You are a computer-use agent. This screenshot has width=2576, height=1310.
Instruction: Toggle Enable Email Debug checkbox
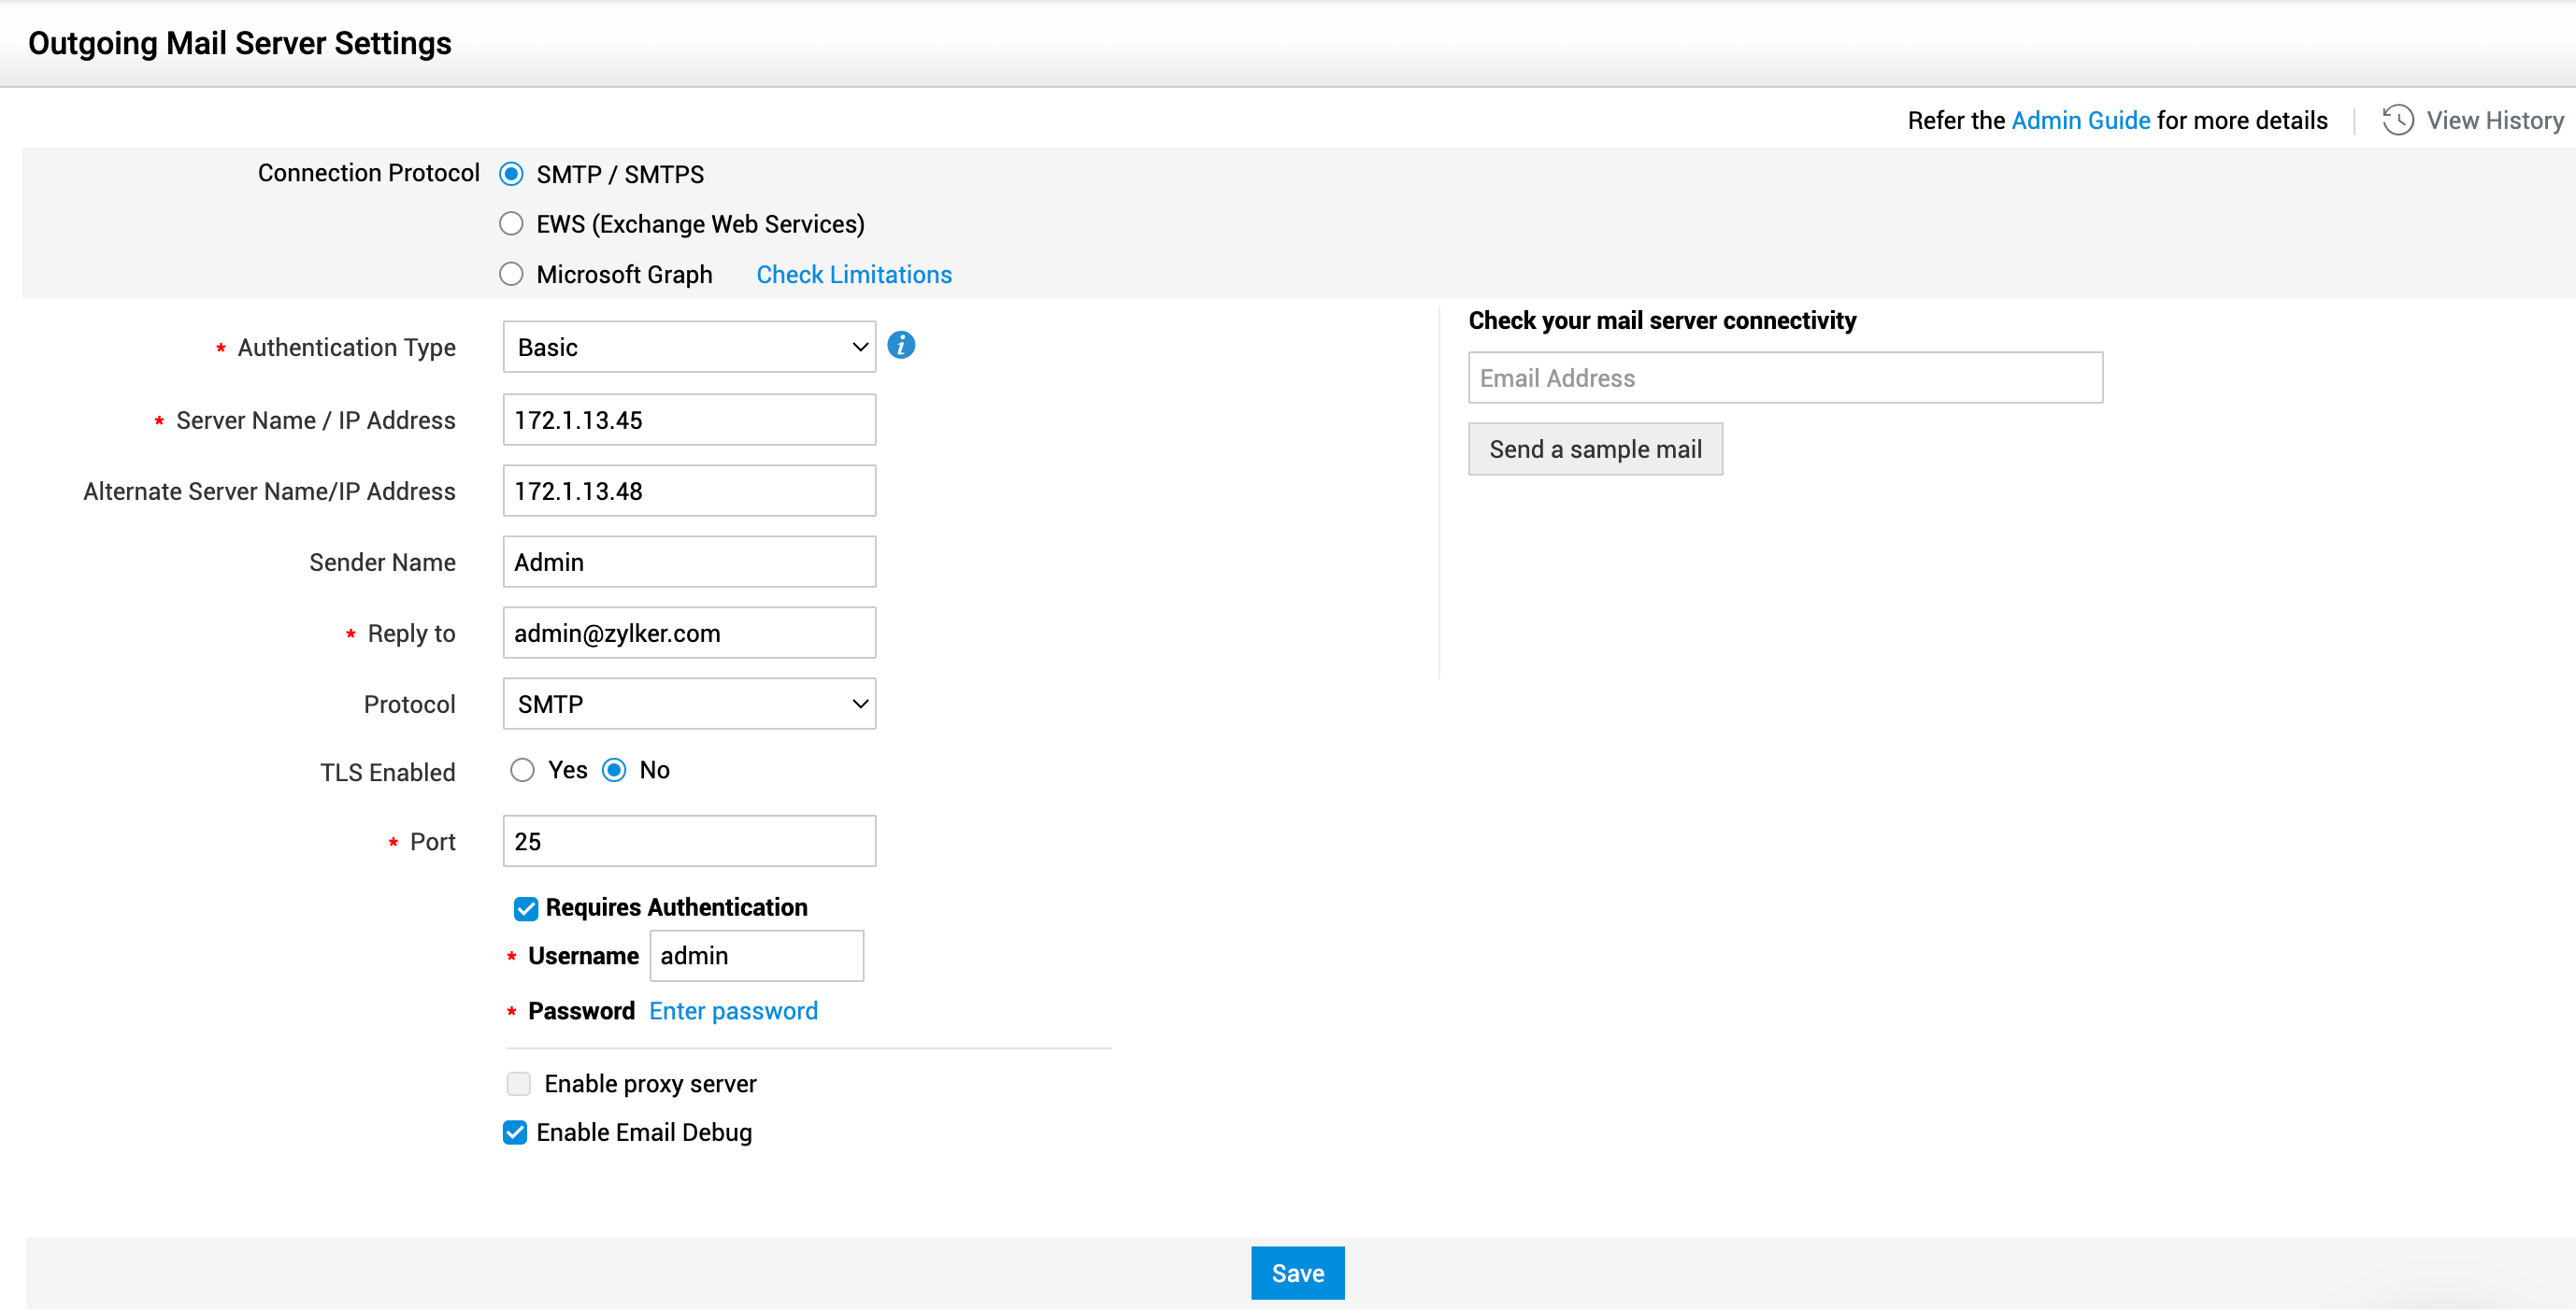[515, 1133]
